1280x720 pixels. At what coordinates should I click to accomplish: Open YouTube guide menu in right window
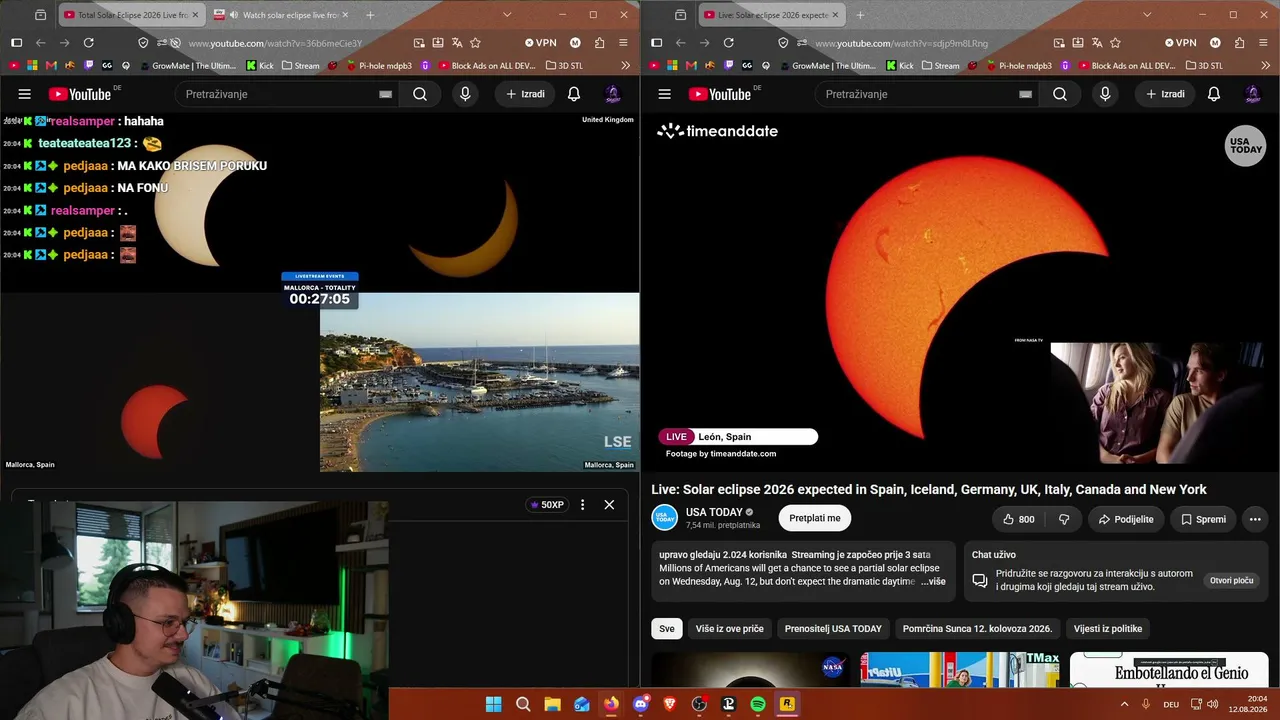pos(664,94)
